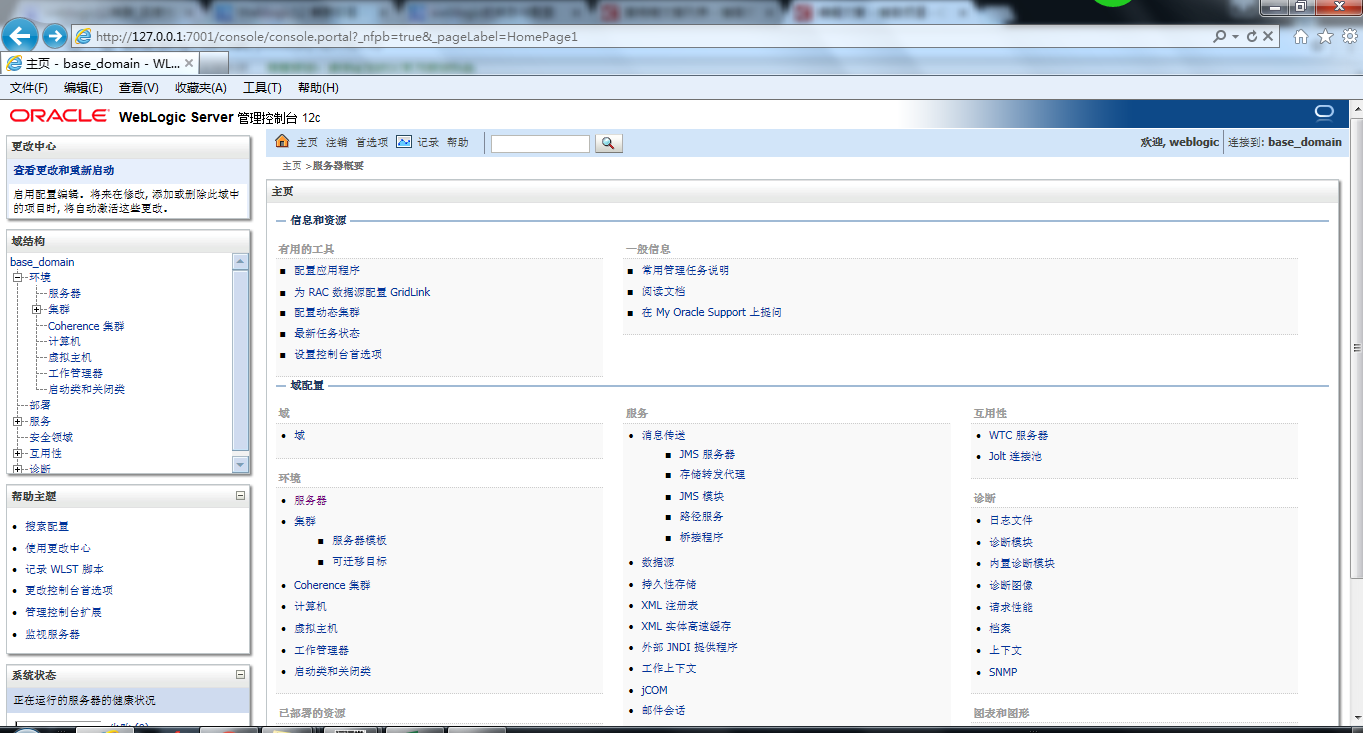Click the browser Back arrow button
This screenshot has width=1363, height=733.
21,37
